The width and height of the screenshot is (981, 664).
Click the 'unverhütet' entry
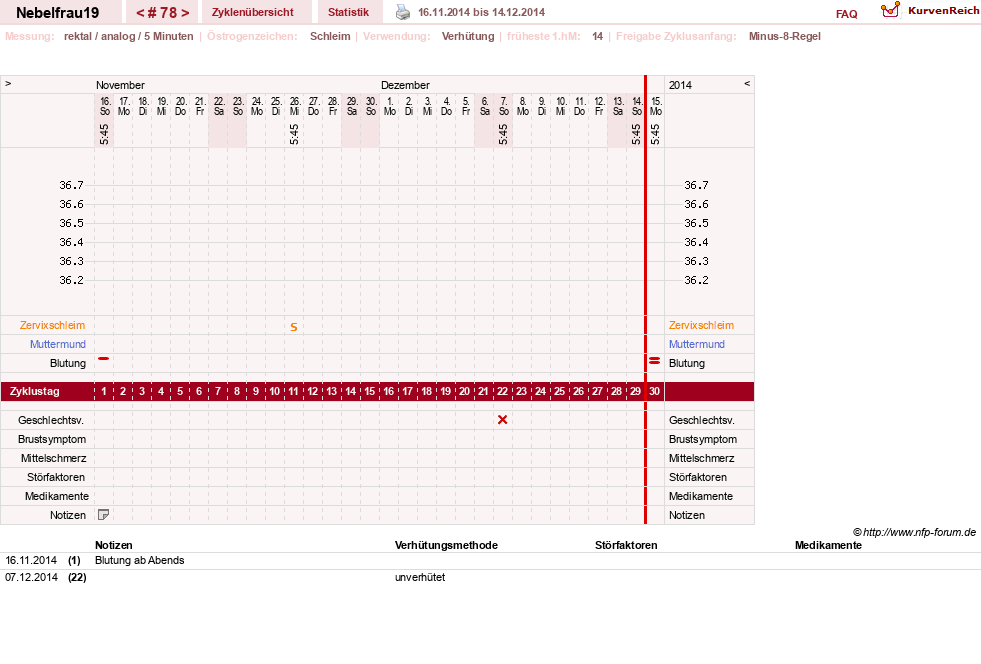click(420, 577)
